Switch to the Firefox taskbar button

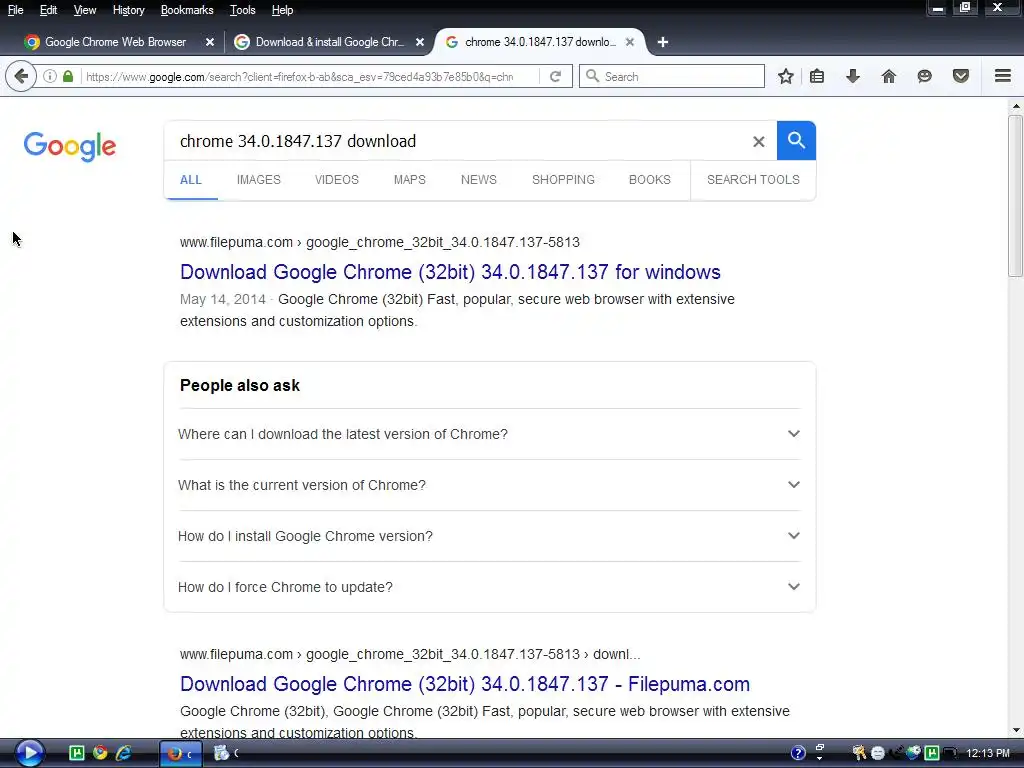pyautogui.click(x=181, y=754)
